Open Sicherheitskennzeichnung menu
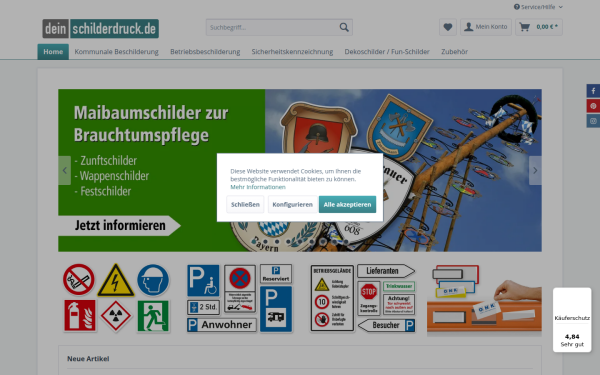This screenshot has width=600, height=375. tap(292, 52)
